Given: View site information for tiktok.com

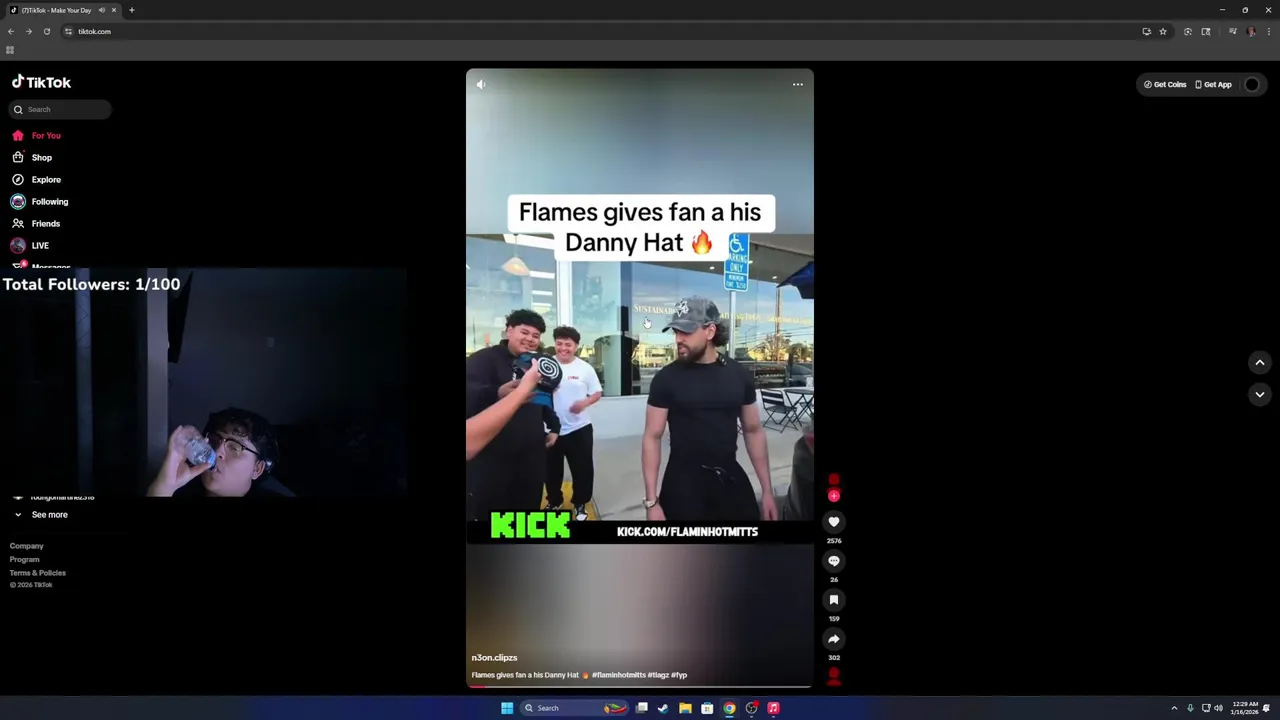Looking at the screenshot, I should [68, 31].
